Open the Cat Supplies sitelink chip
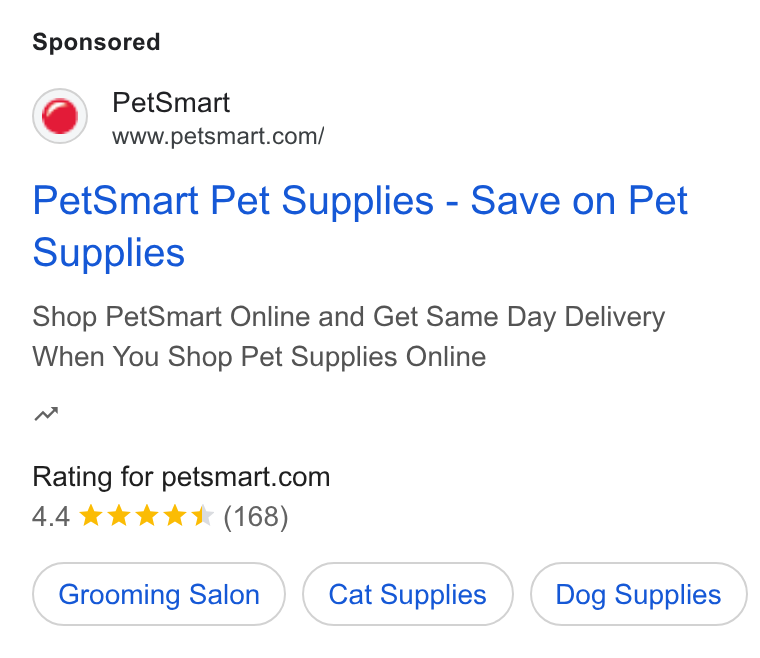The height and width of the screenshot is (658, 760). (408, 594)
